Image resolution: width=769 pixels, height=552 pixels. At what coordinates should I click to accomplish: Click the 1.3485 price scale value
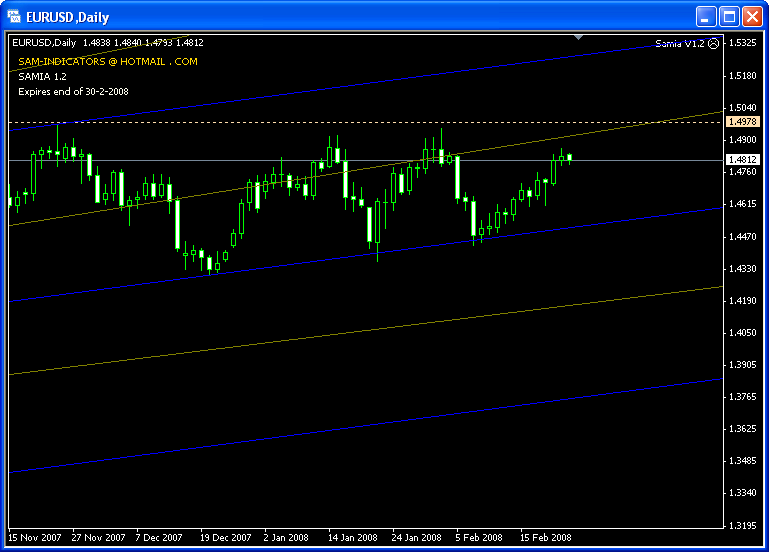(x=743, y=461)
